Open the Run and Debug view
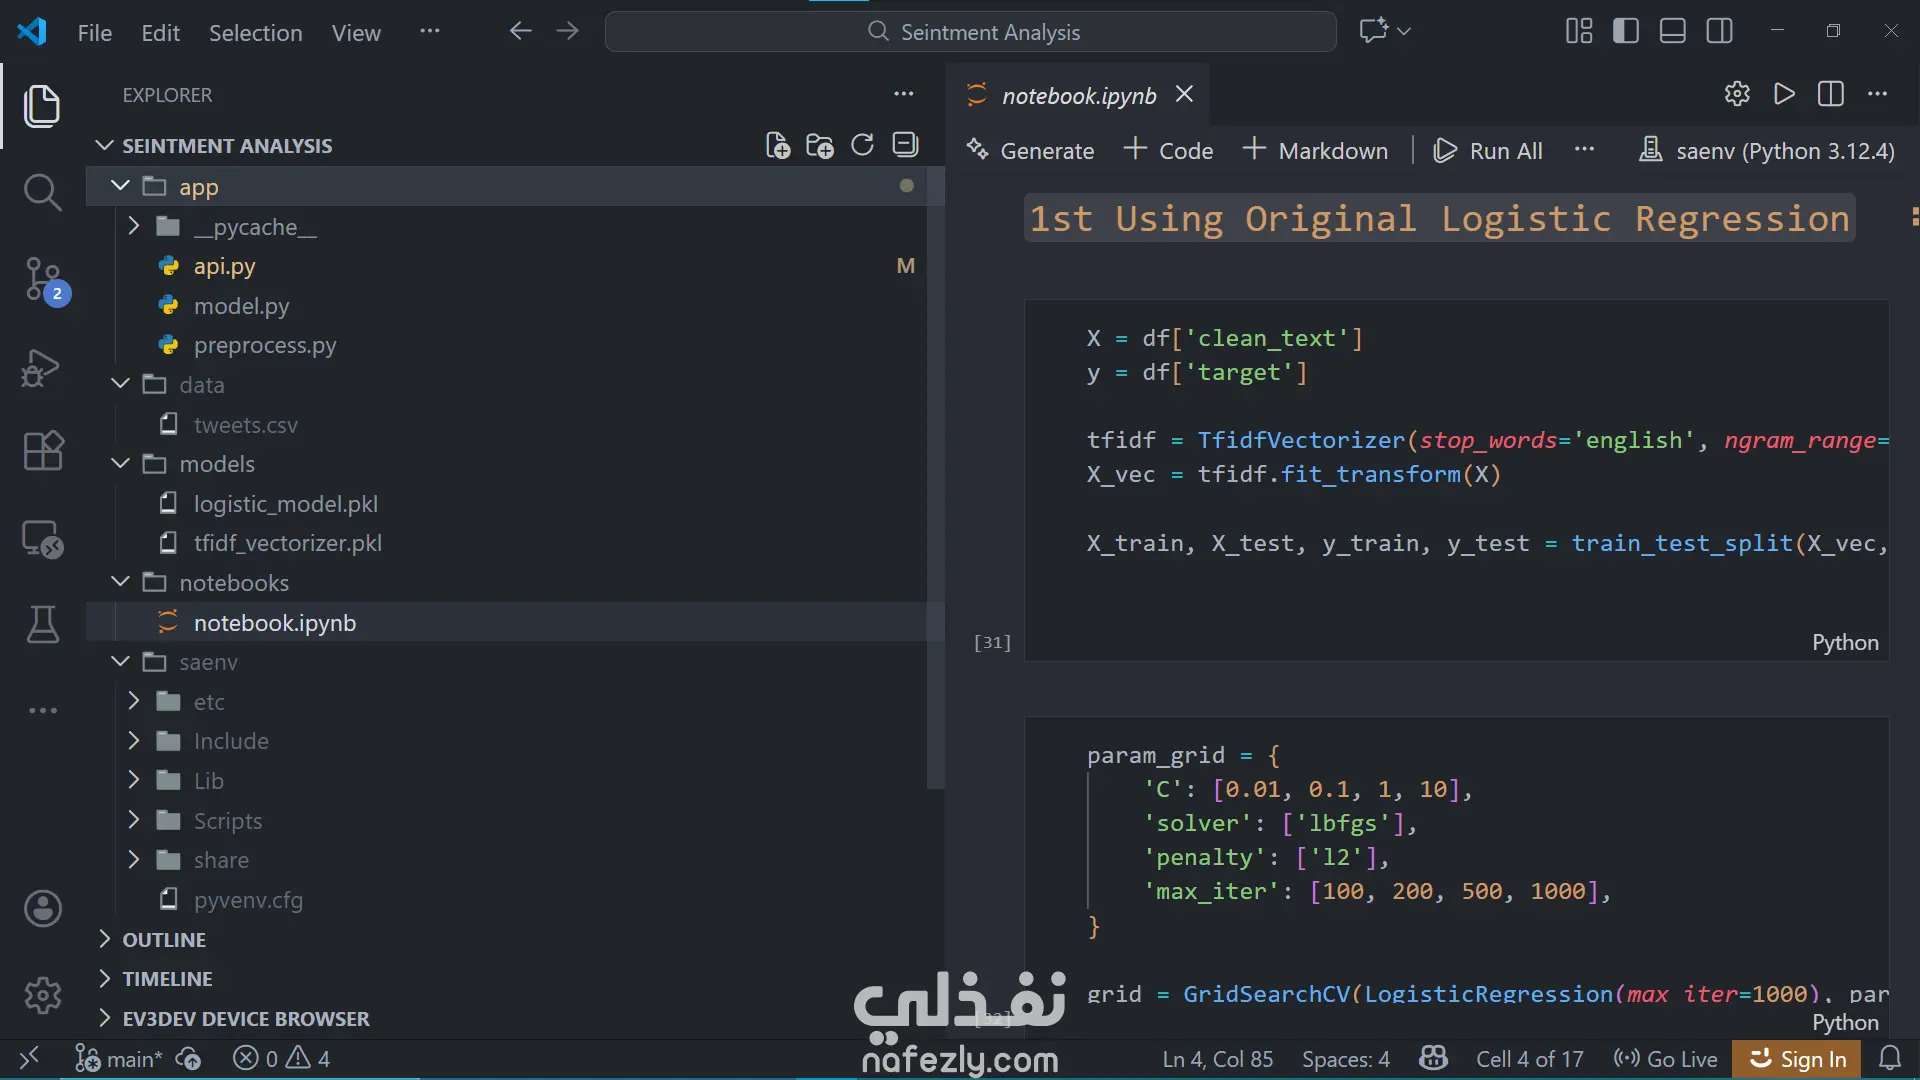The width and height of the screenshot is (1920, 1080). point(42,367)
